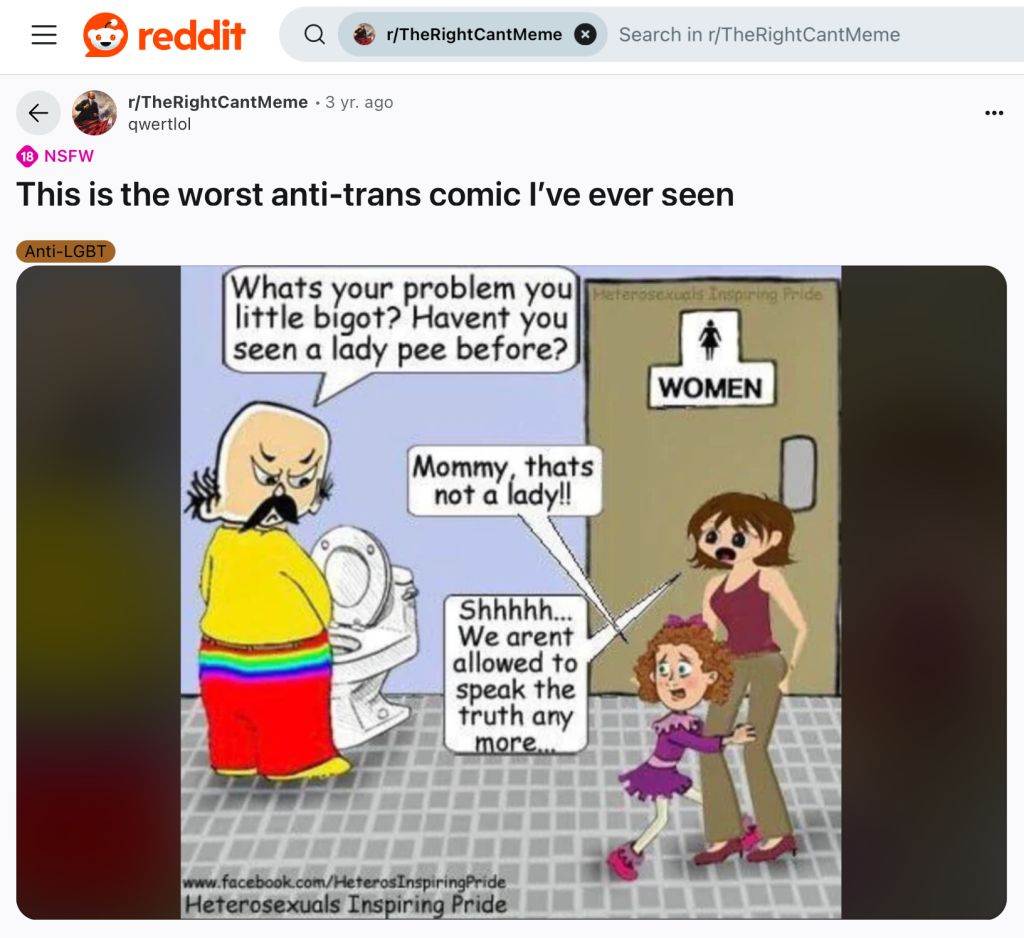Click the Reddit Snoo logo icon
The image size is (1024, 938).
click(x=105, y=35)
